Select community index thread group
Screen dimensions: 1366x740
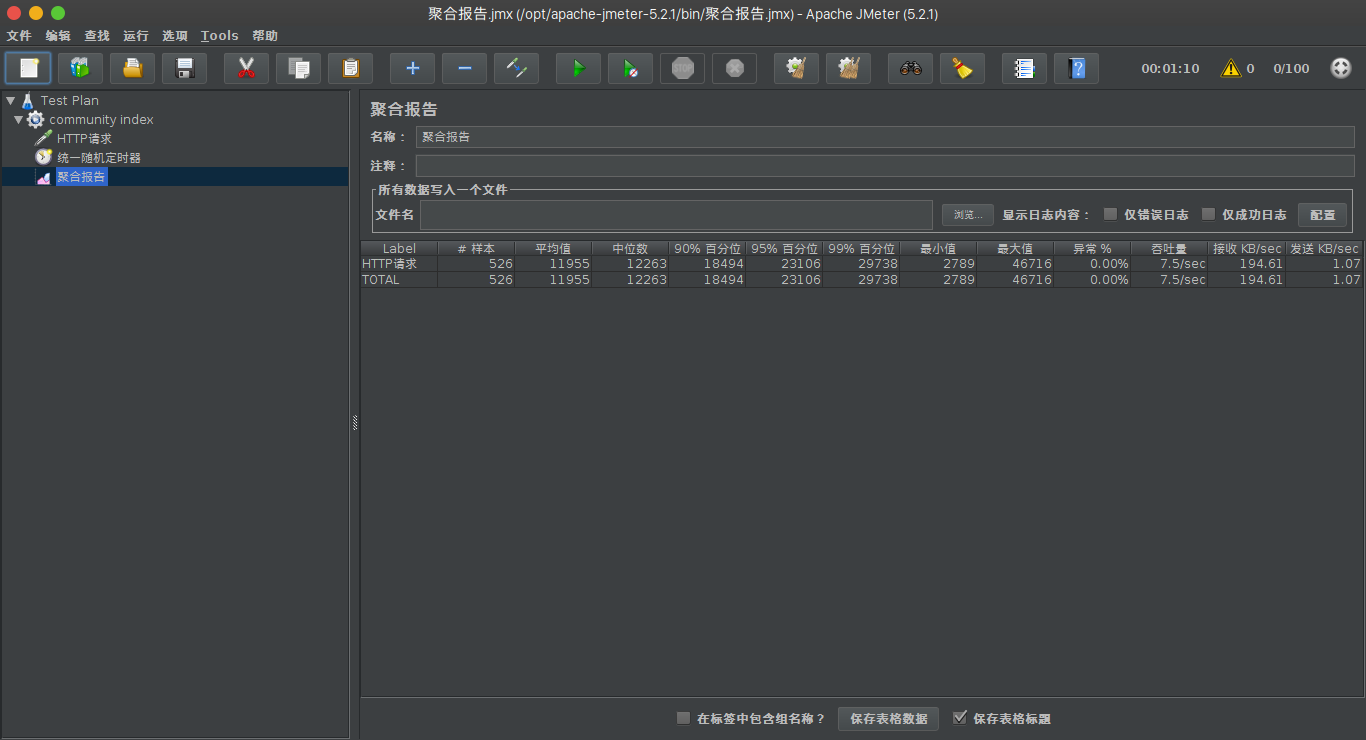click(x=101, y=119)
